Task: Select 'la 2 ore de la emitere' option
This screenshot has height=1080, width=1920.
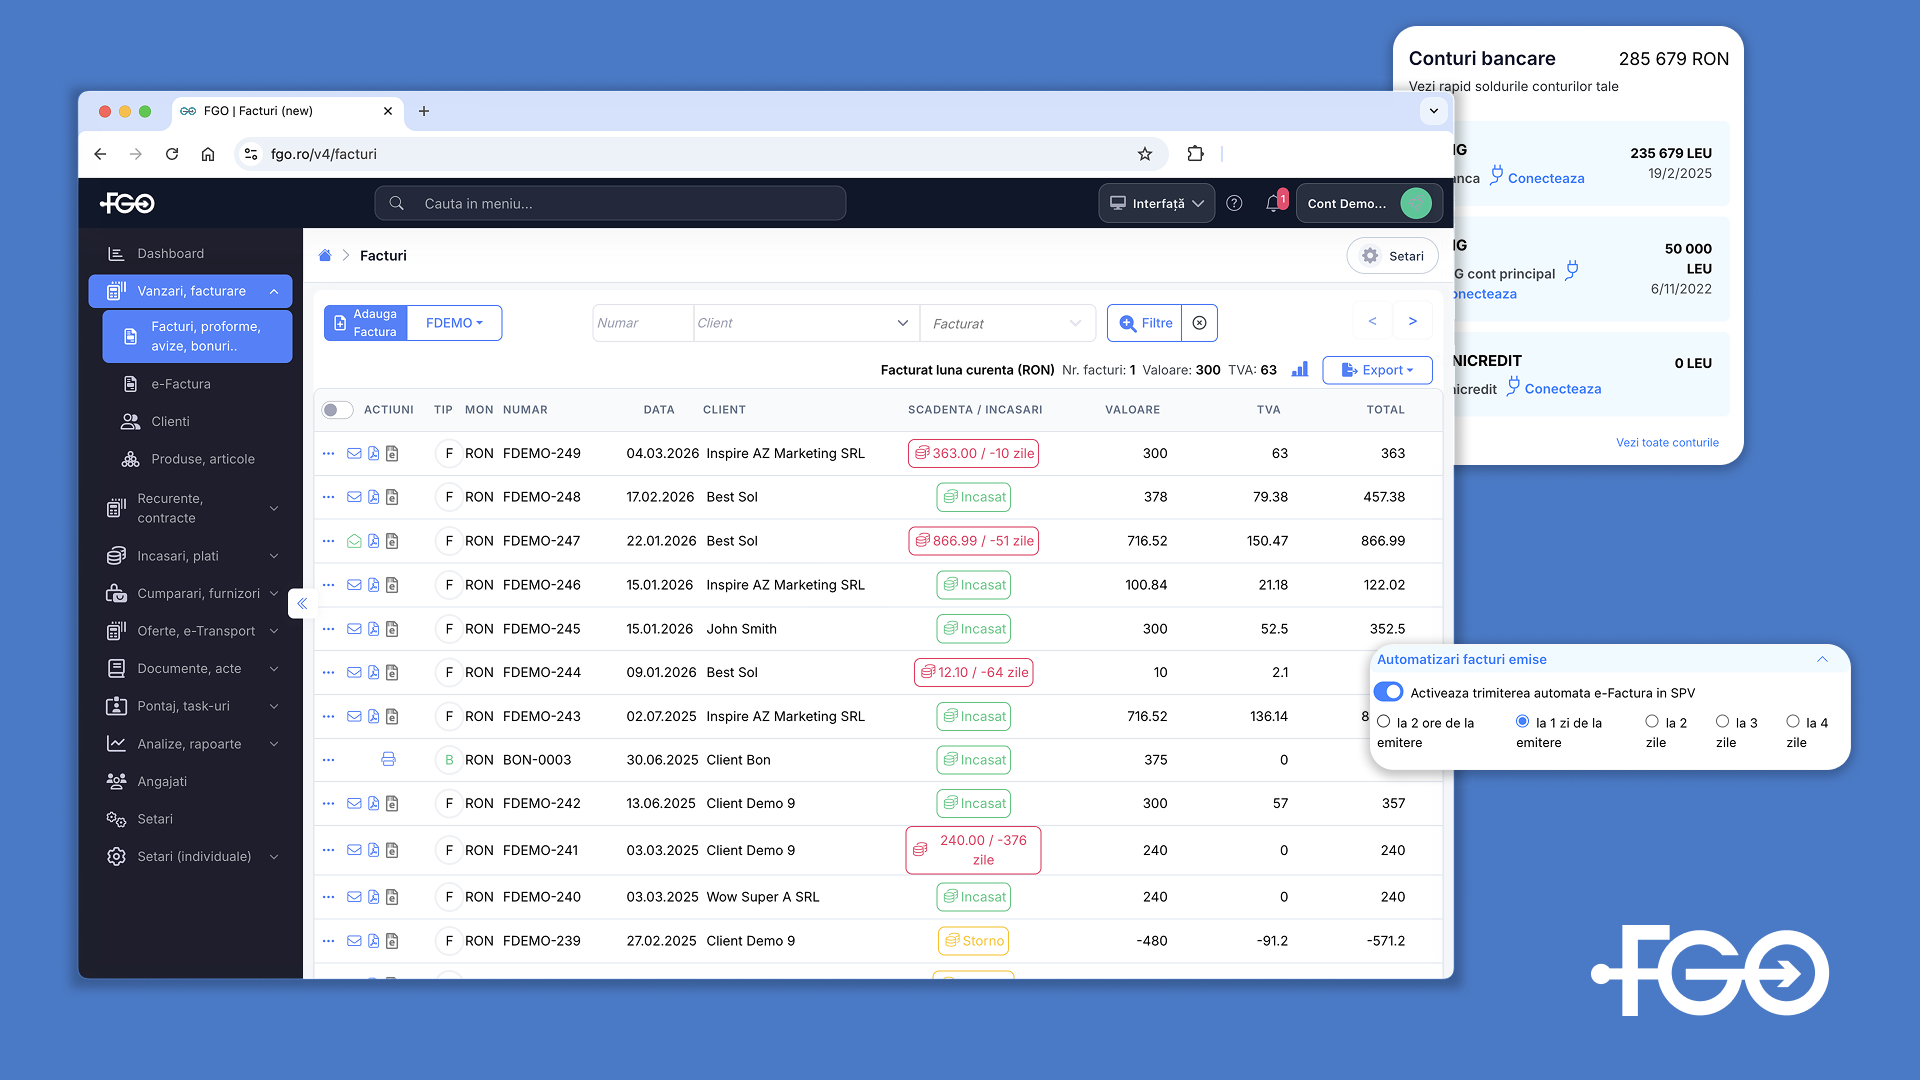Action: pos(1384,722)
